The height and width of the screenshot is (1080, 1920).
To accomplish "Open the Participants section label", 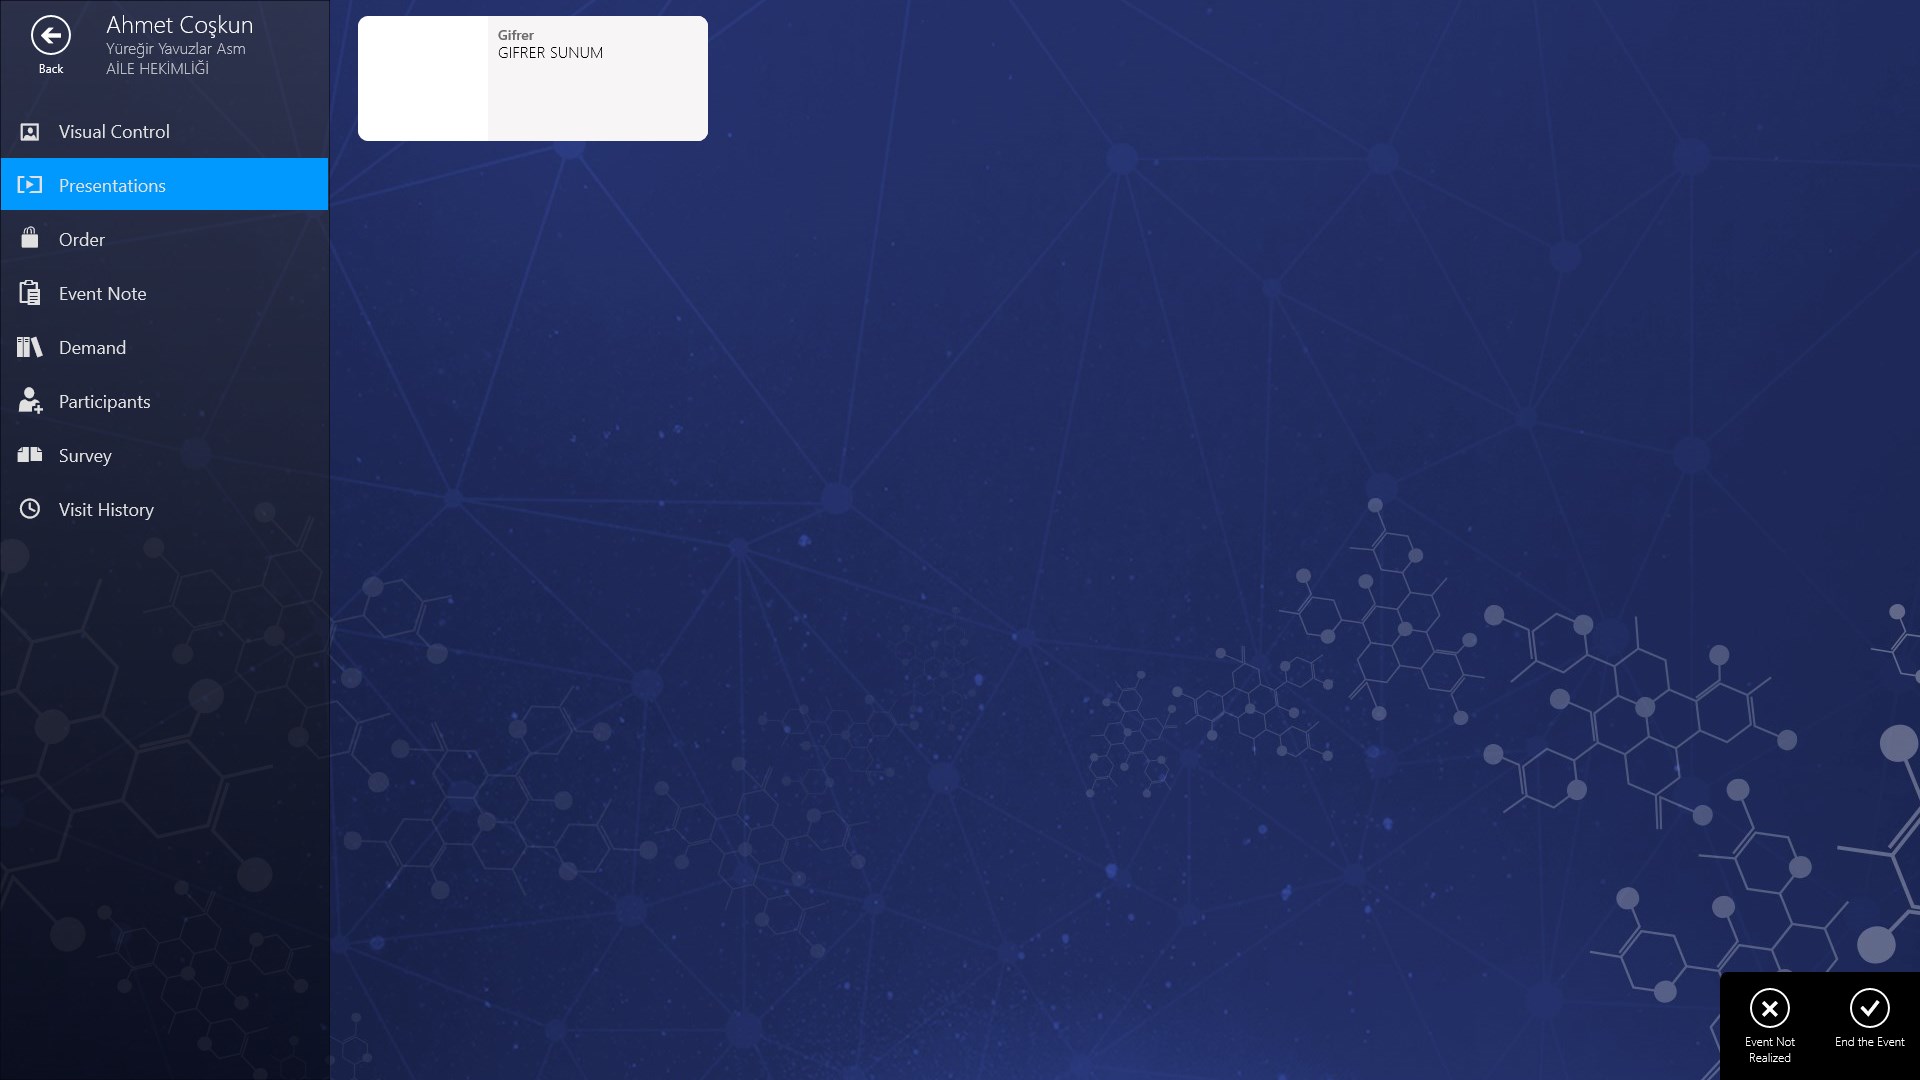I will pyautogui.click(x=104, y=402).
